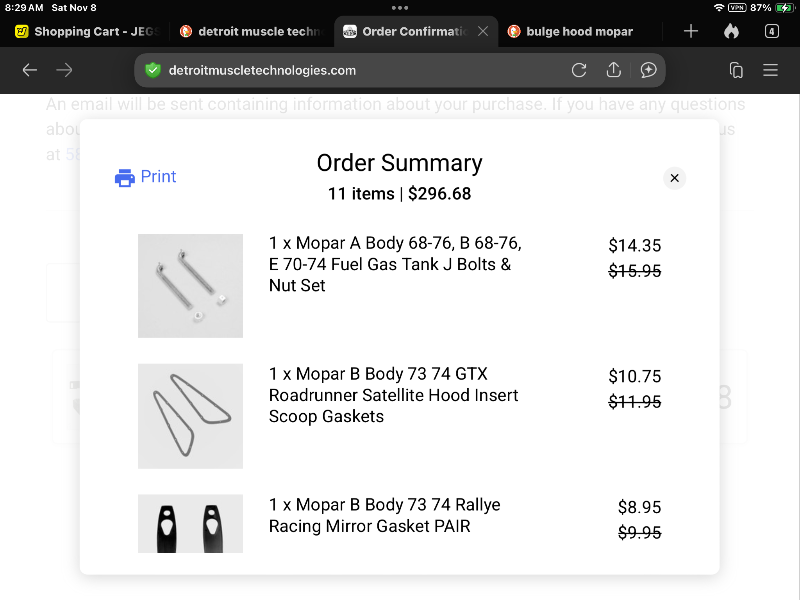Viewport: 800px width, 600px height.
Task: Open a new tab with plus
Action: pos(691,31)
